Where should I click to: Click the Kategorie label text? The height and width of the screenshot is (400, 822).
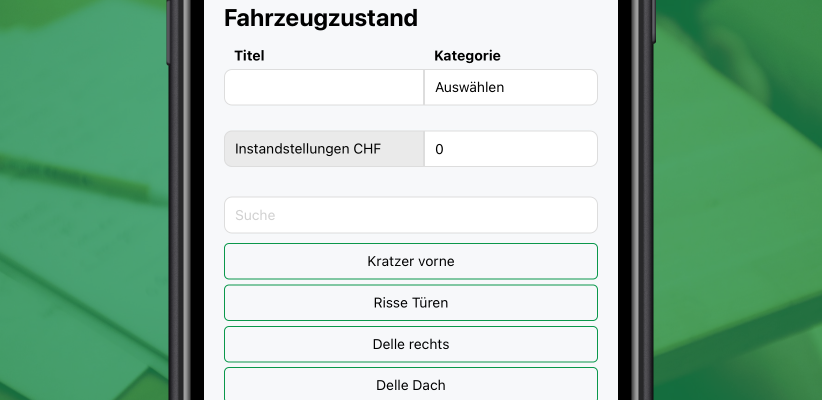point(467,56)
